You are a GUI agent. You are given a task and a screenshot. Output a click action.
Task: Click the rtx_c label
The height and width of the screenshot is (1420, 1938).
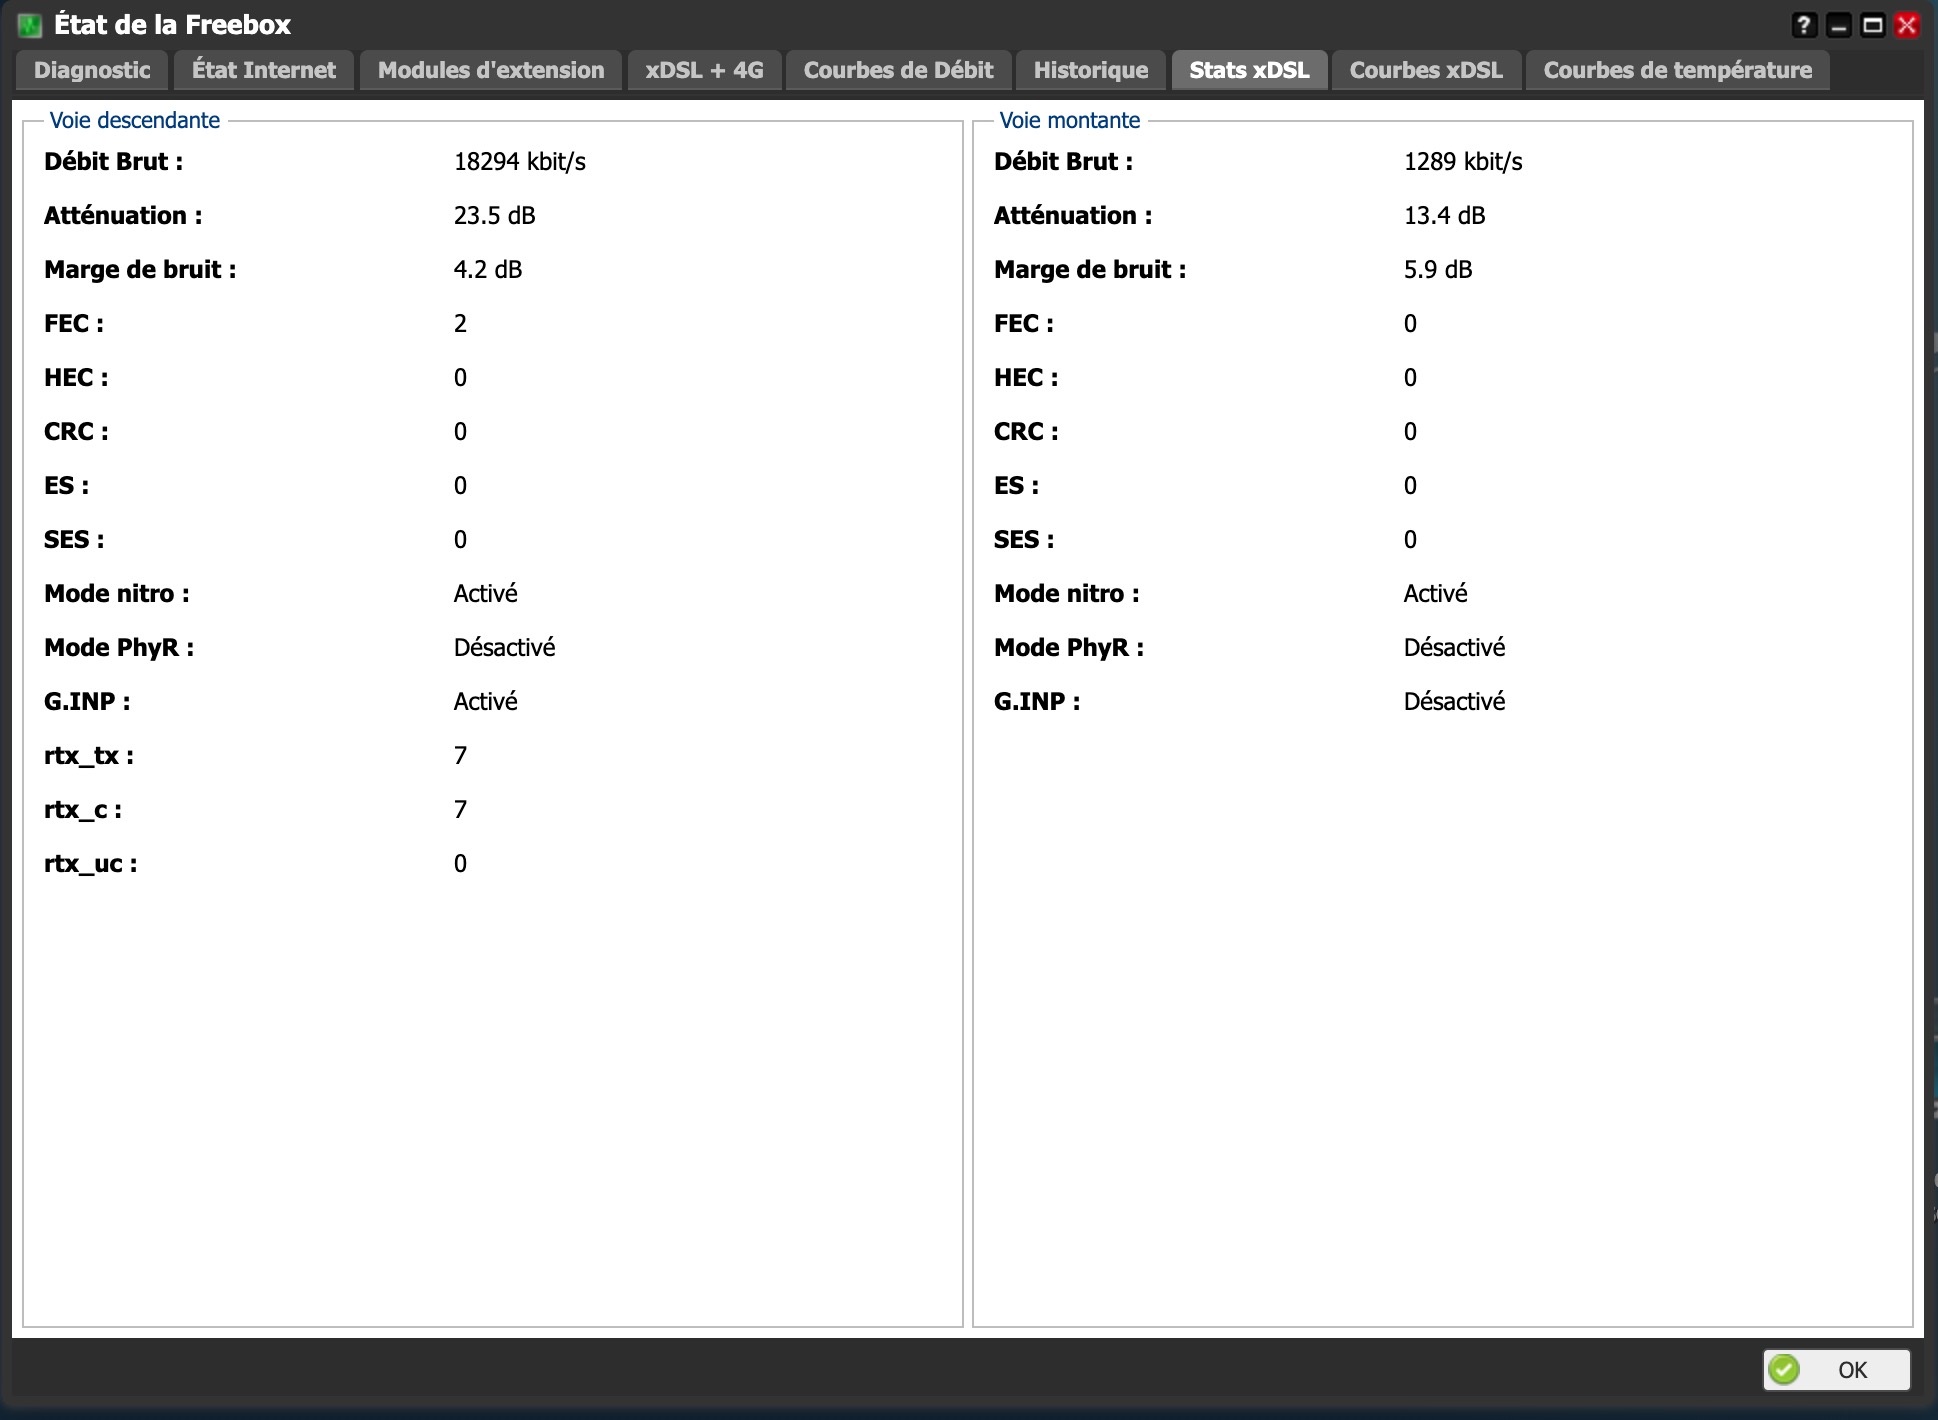pos(83,810)
